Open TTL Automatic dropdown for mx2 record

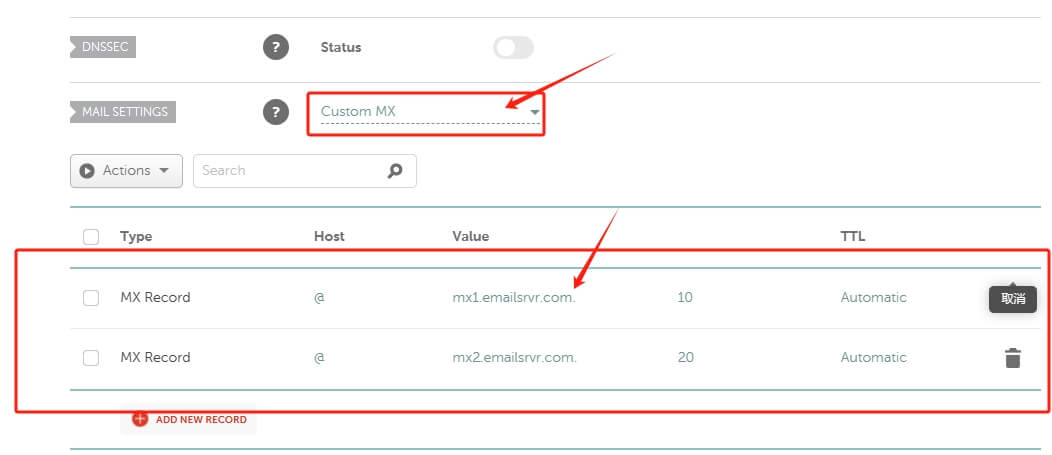[873, 358]
